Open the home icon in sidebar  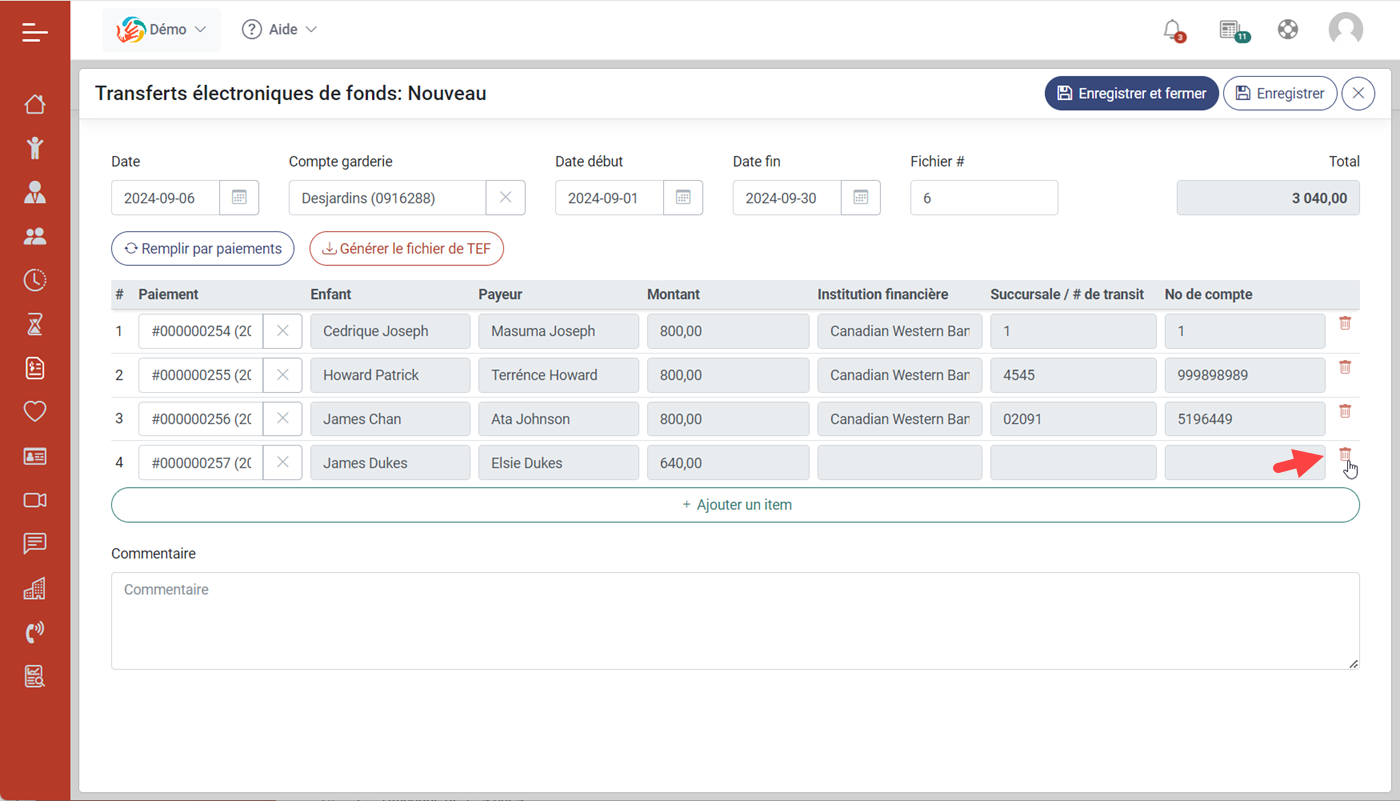(35, 104)
